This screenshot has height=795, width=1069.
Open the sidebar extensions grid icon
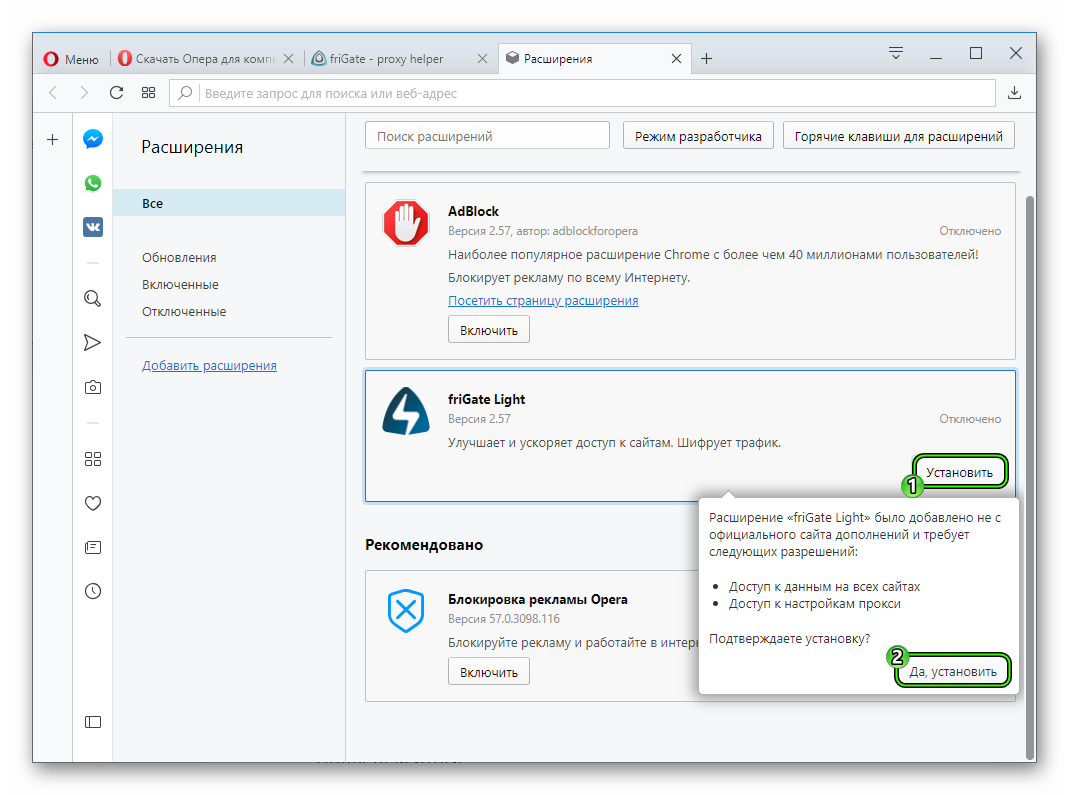pos(93,459)
